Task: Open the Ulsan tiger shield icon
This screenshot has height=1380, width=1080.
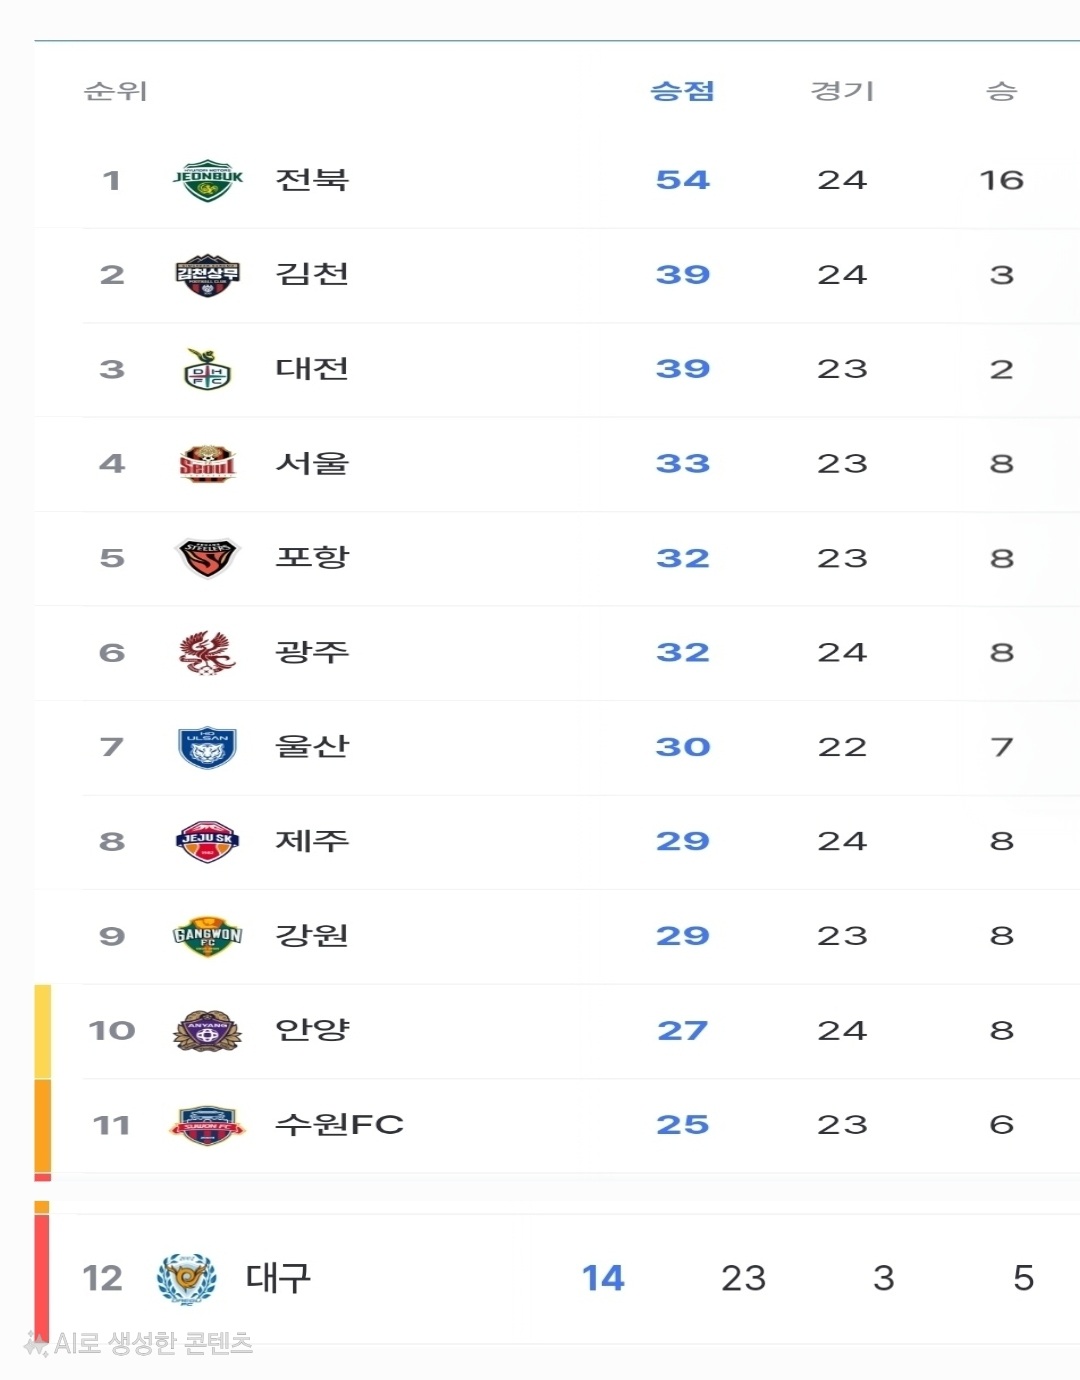Action: pos(208,747)
